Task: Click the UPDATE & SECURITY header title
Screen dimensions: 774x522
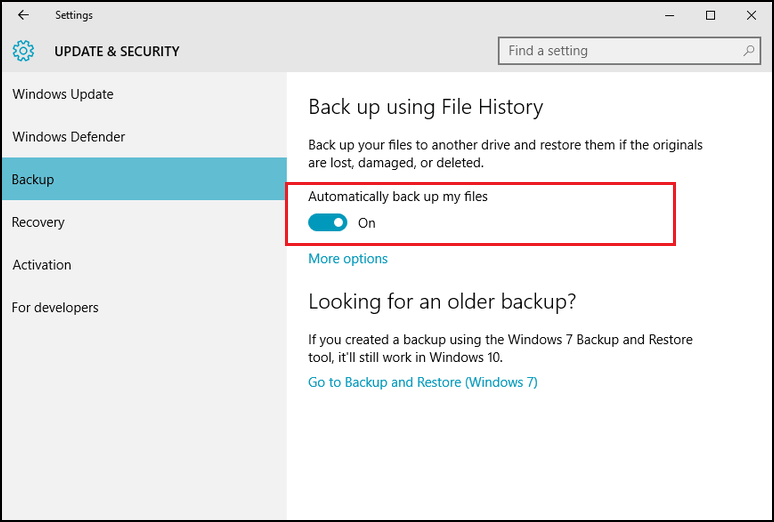Action: coord(117,51)
